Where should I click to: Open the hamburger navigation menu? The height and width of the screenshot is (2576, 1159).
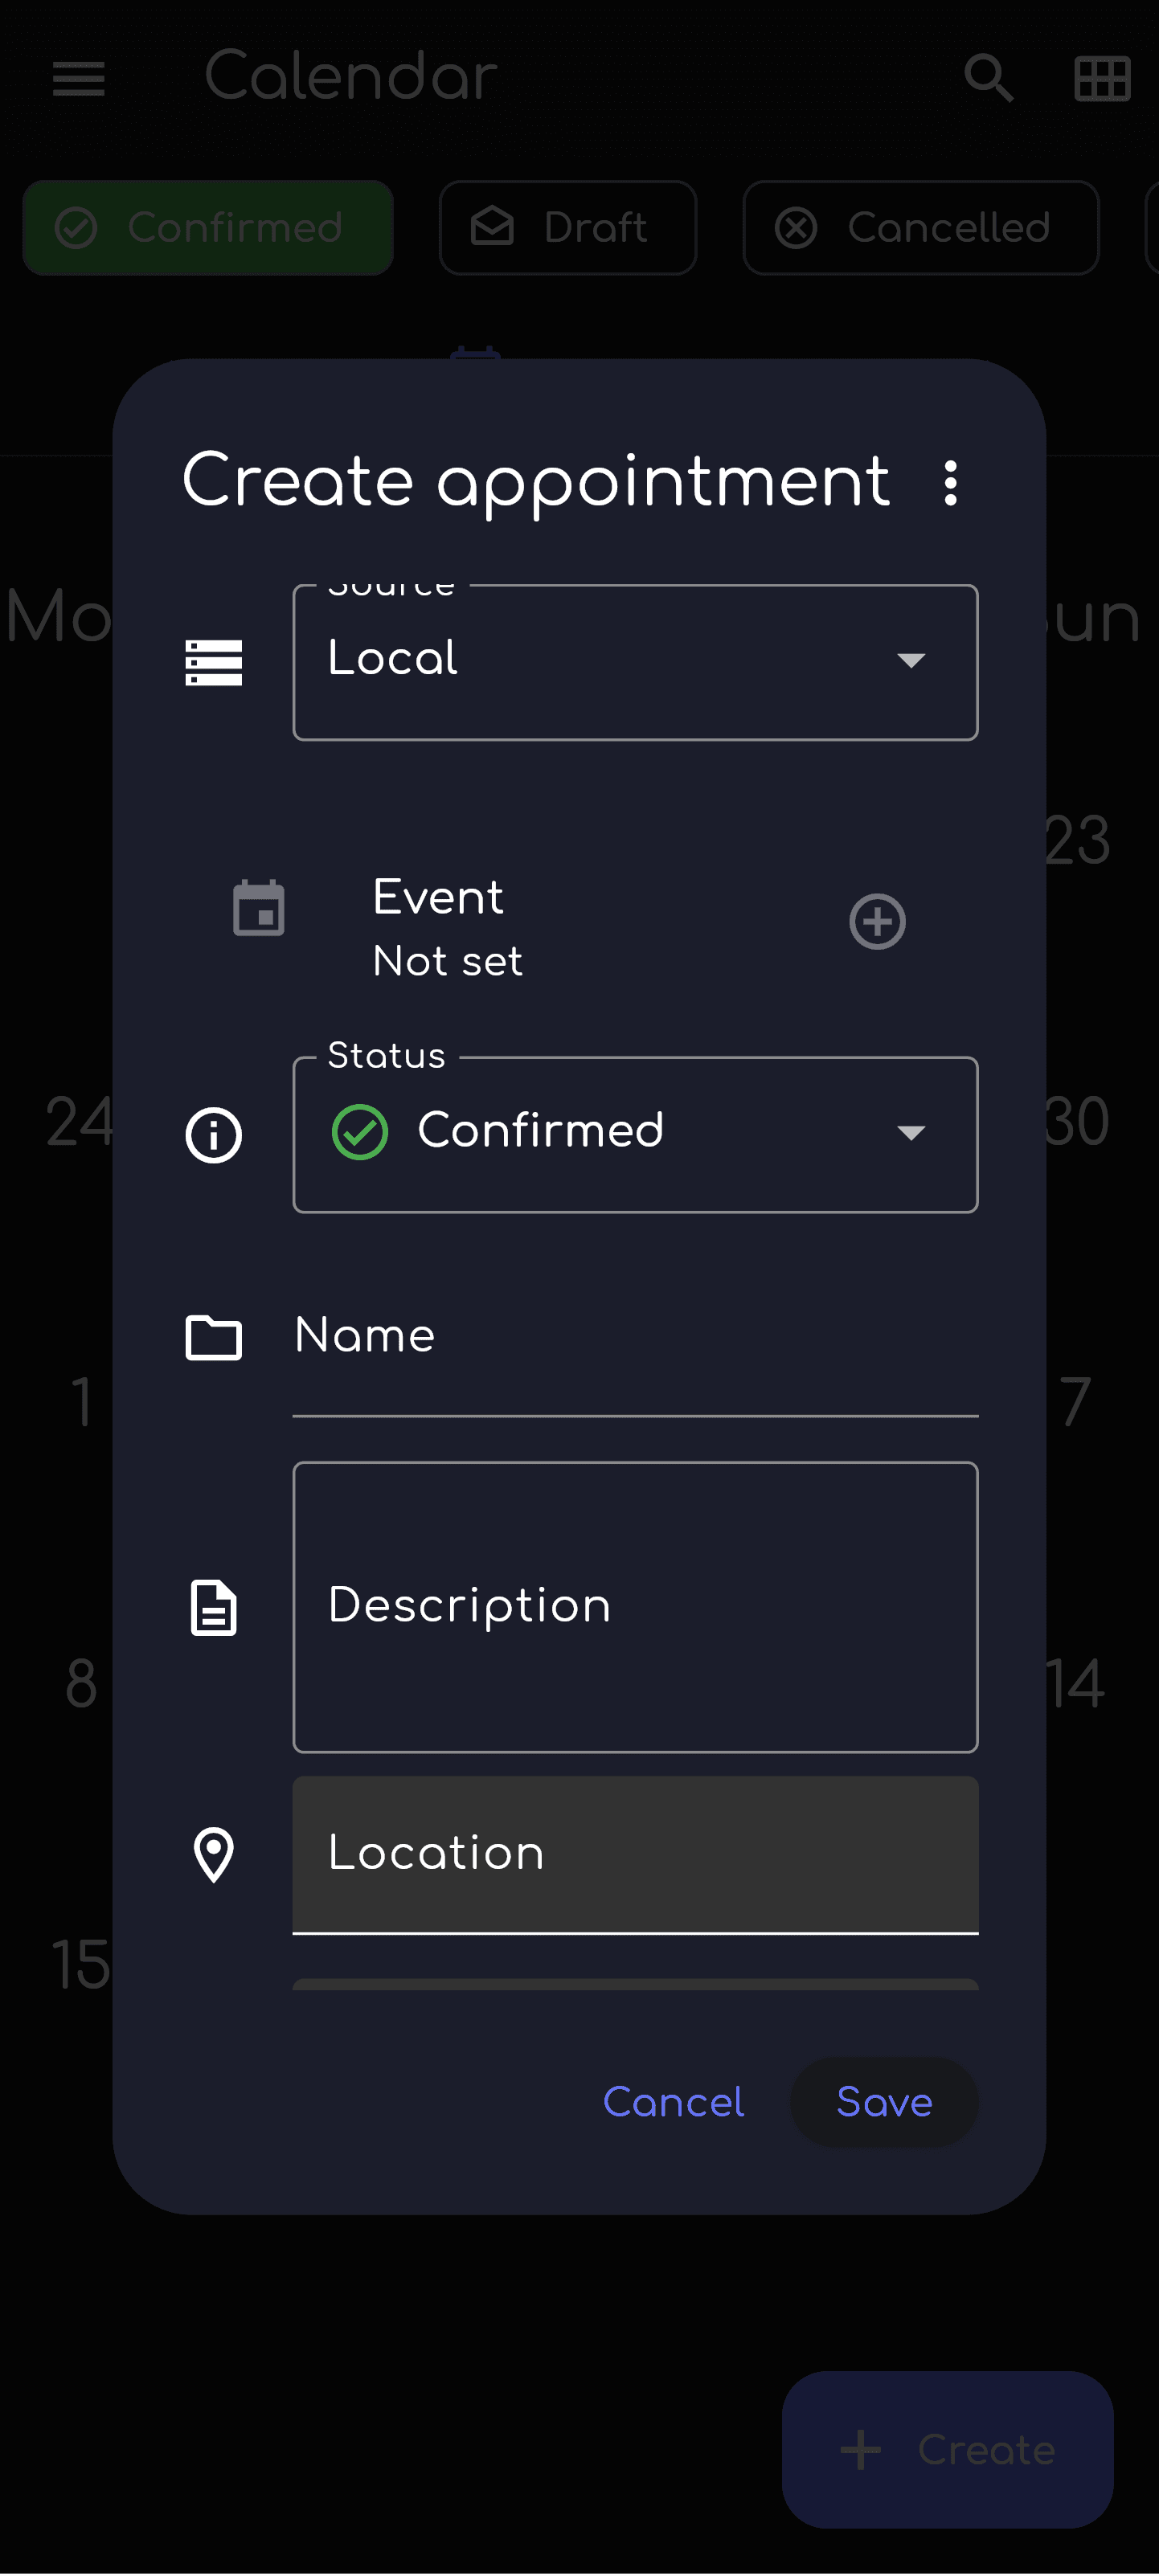pos(79,78)
